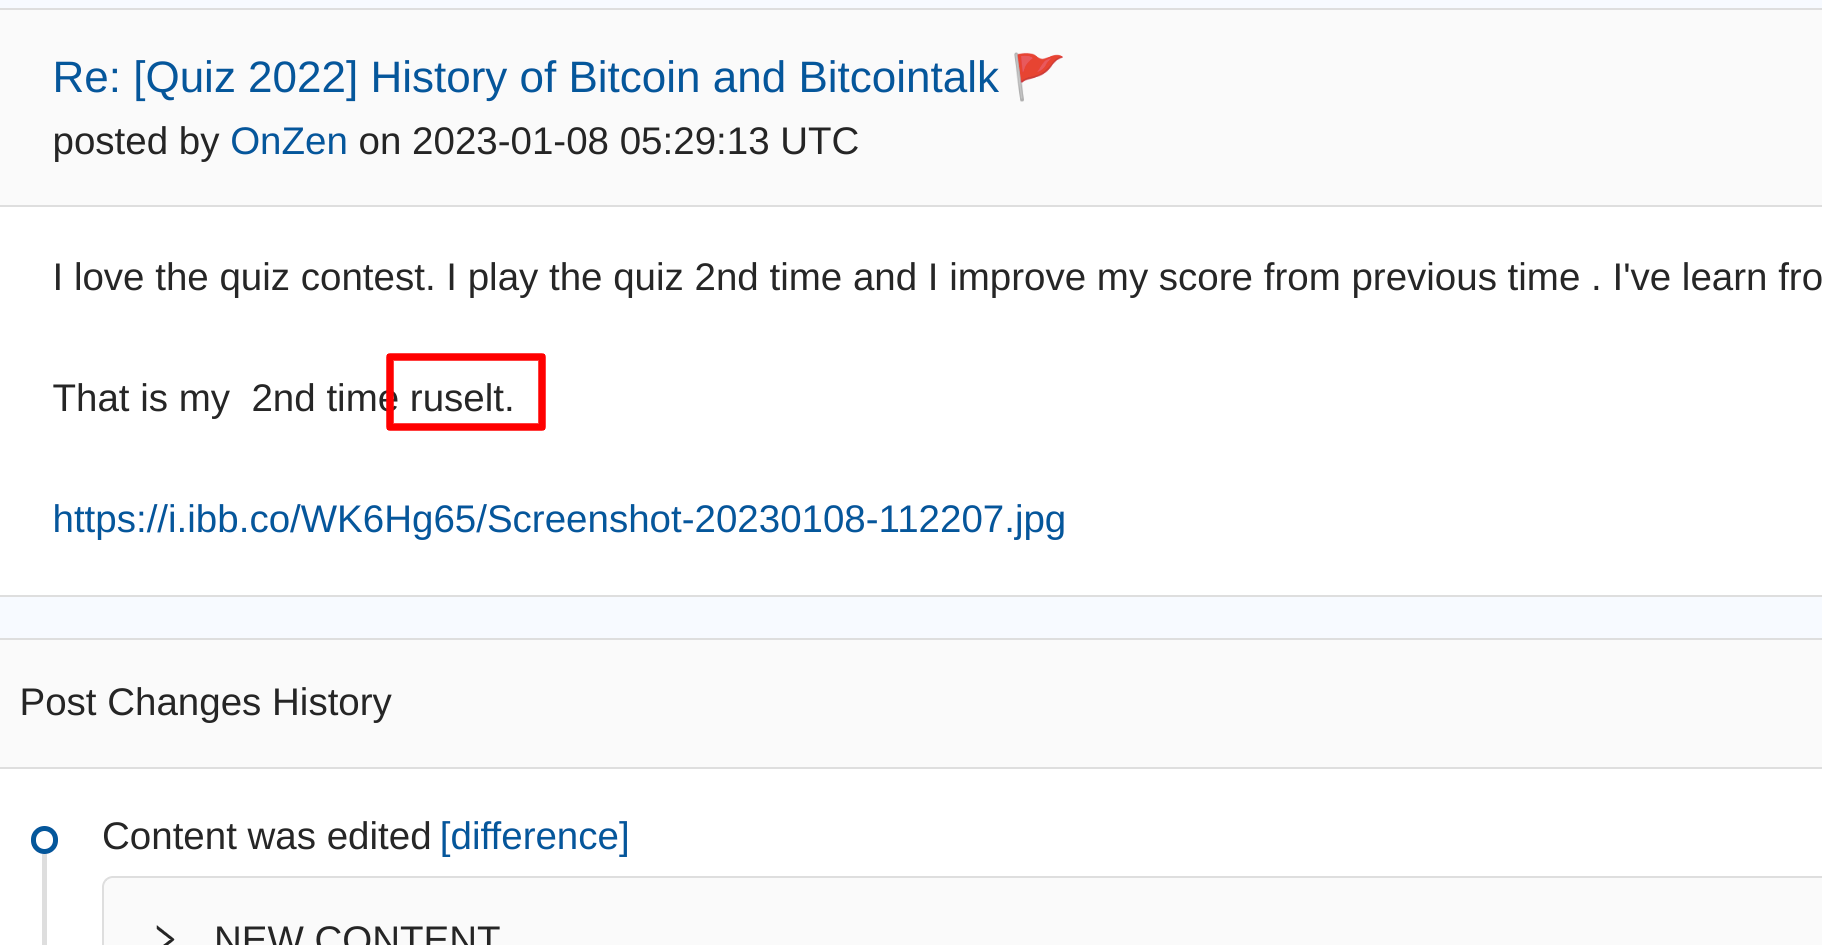The width and height of the screenshot is (1822, 945).
Task: Click the "posted by" text before OnZen
Action: tap(135, 141)
